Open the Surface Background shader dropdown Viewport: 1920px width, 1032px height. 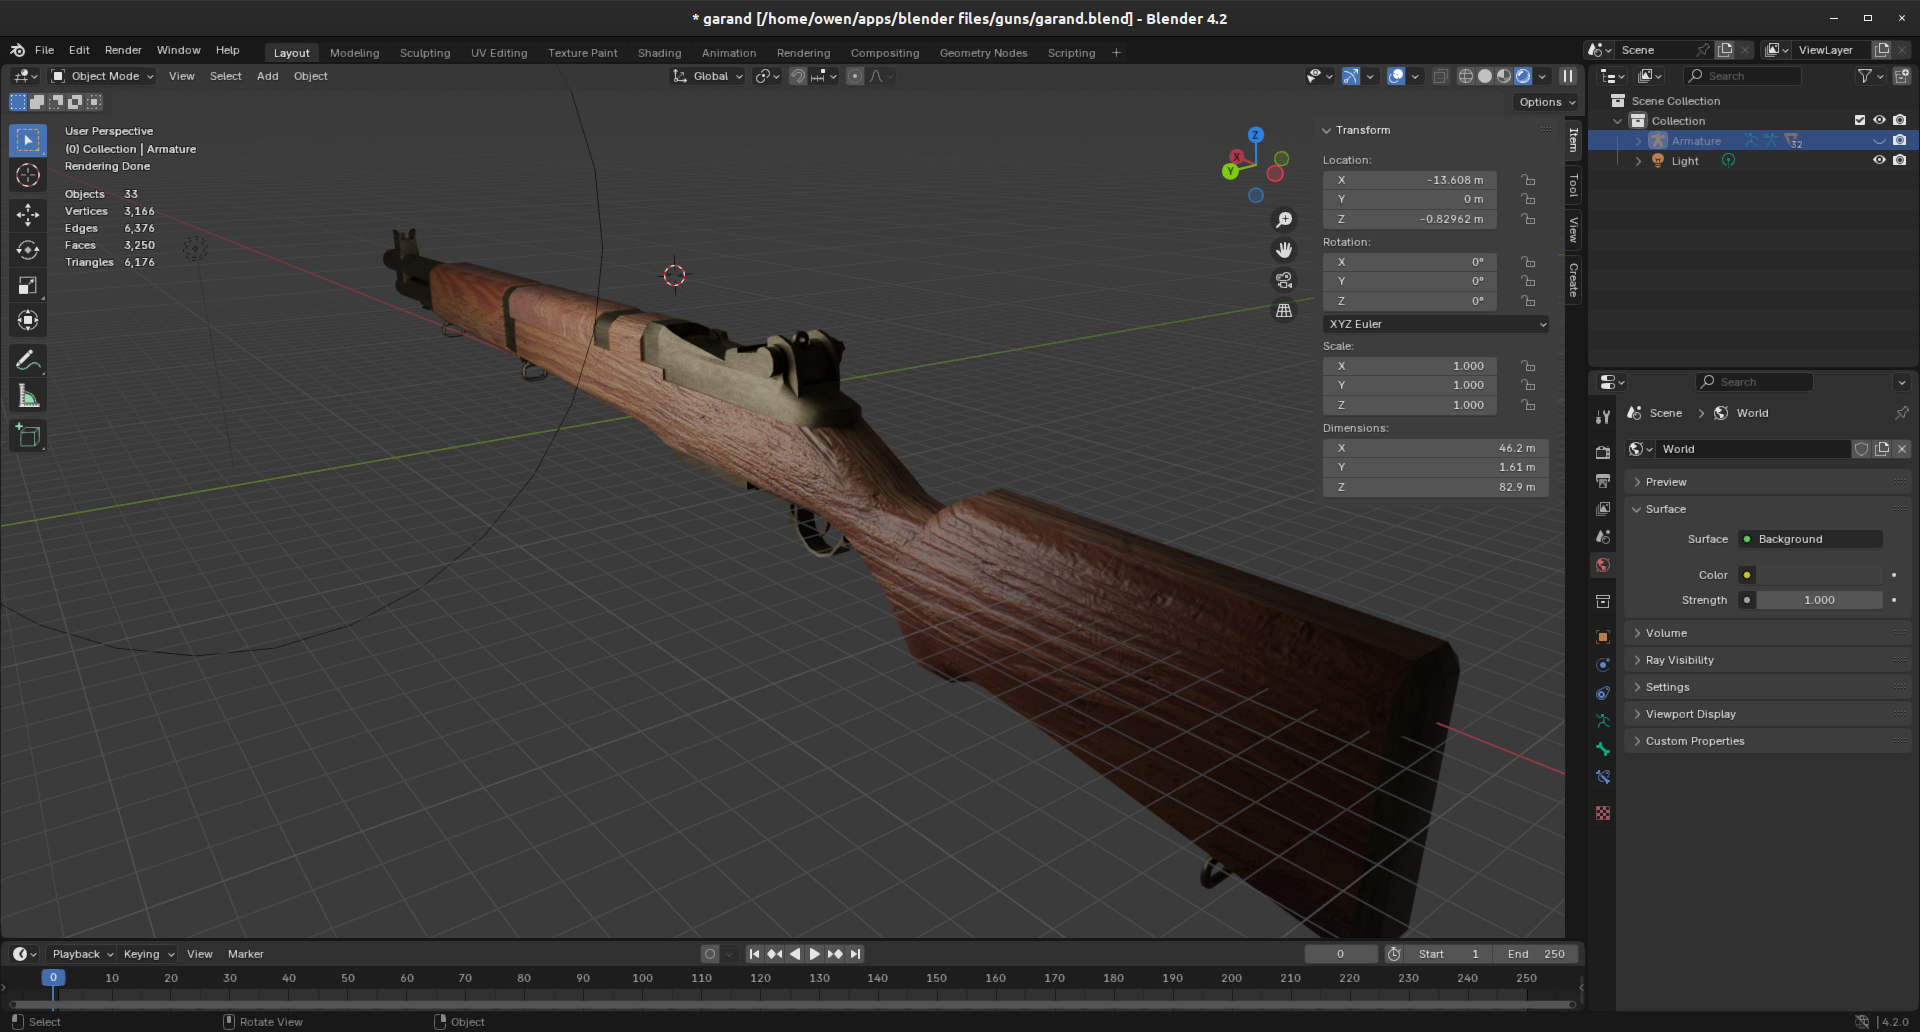point(1810,539)
